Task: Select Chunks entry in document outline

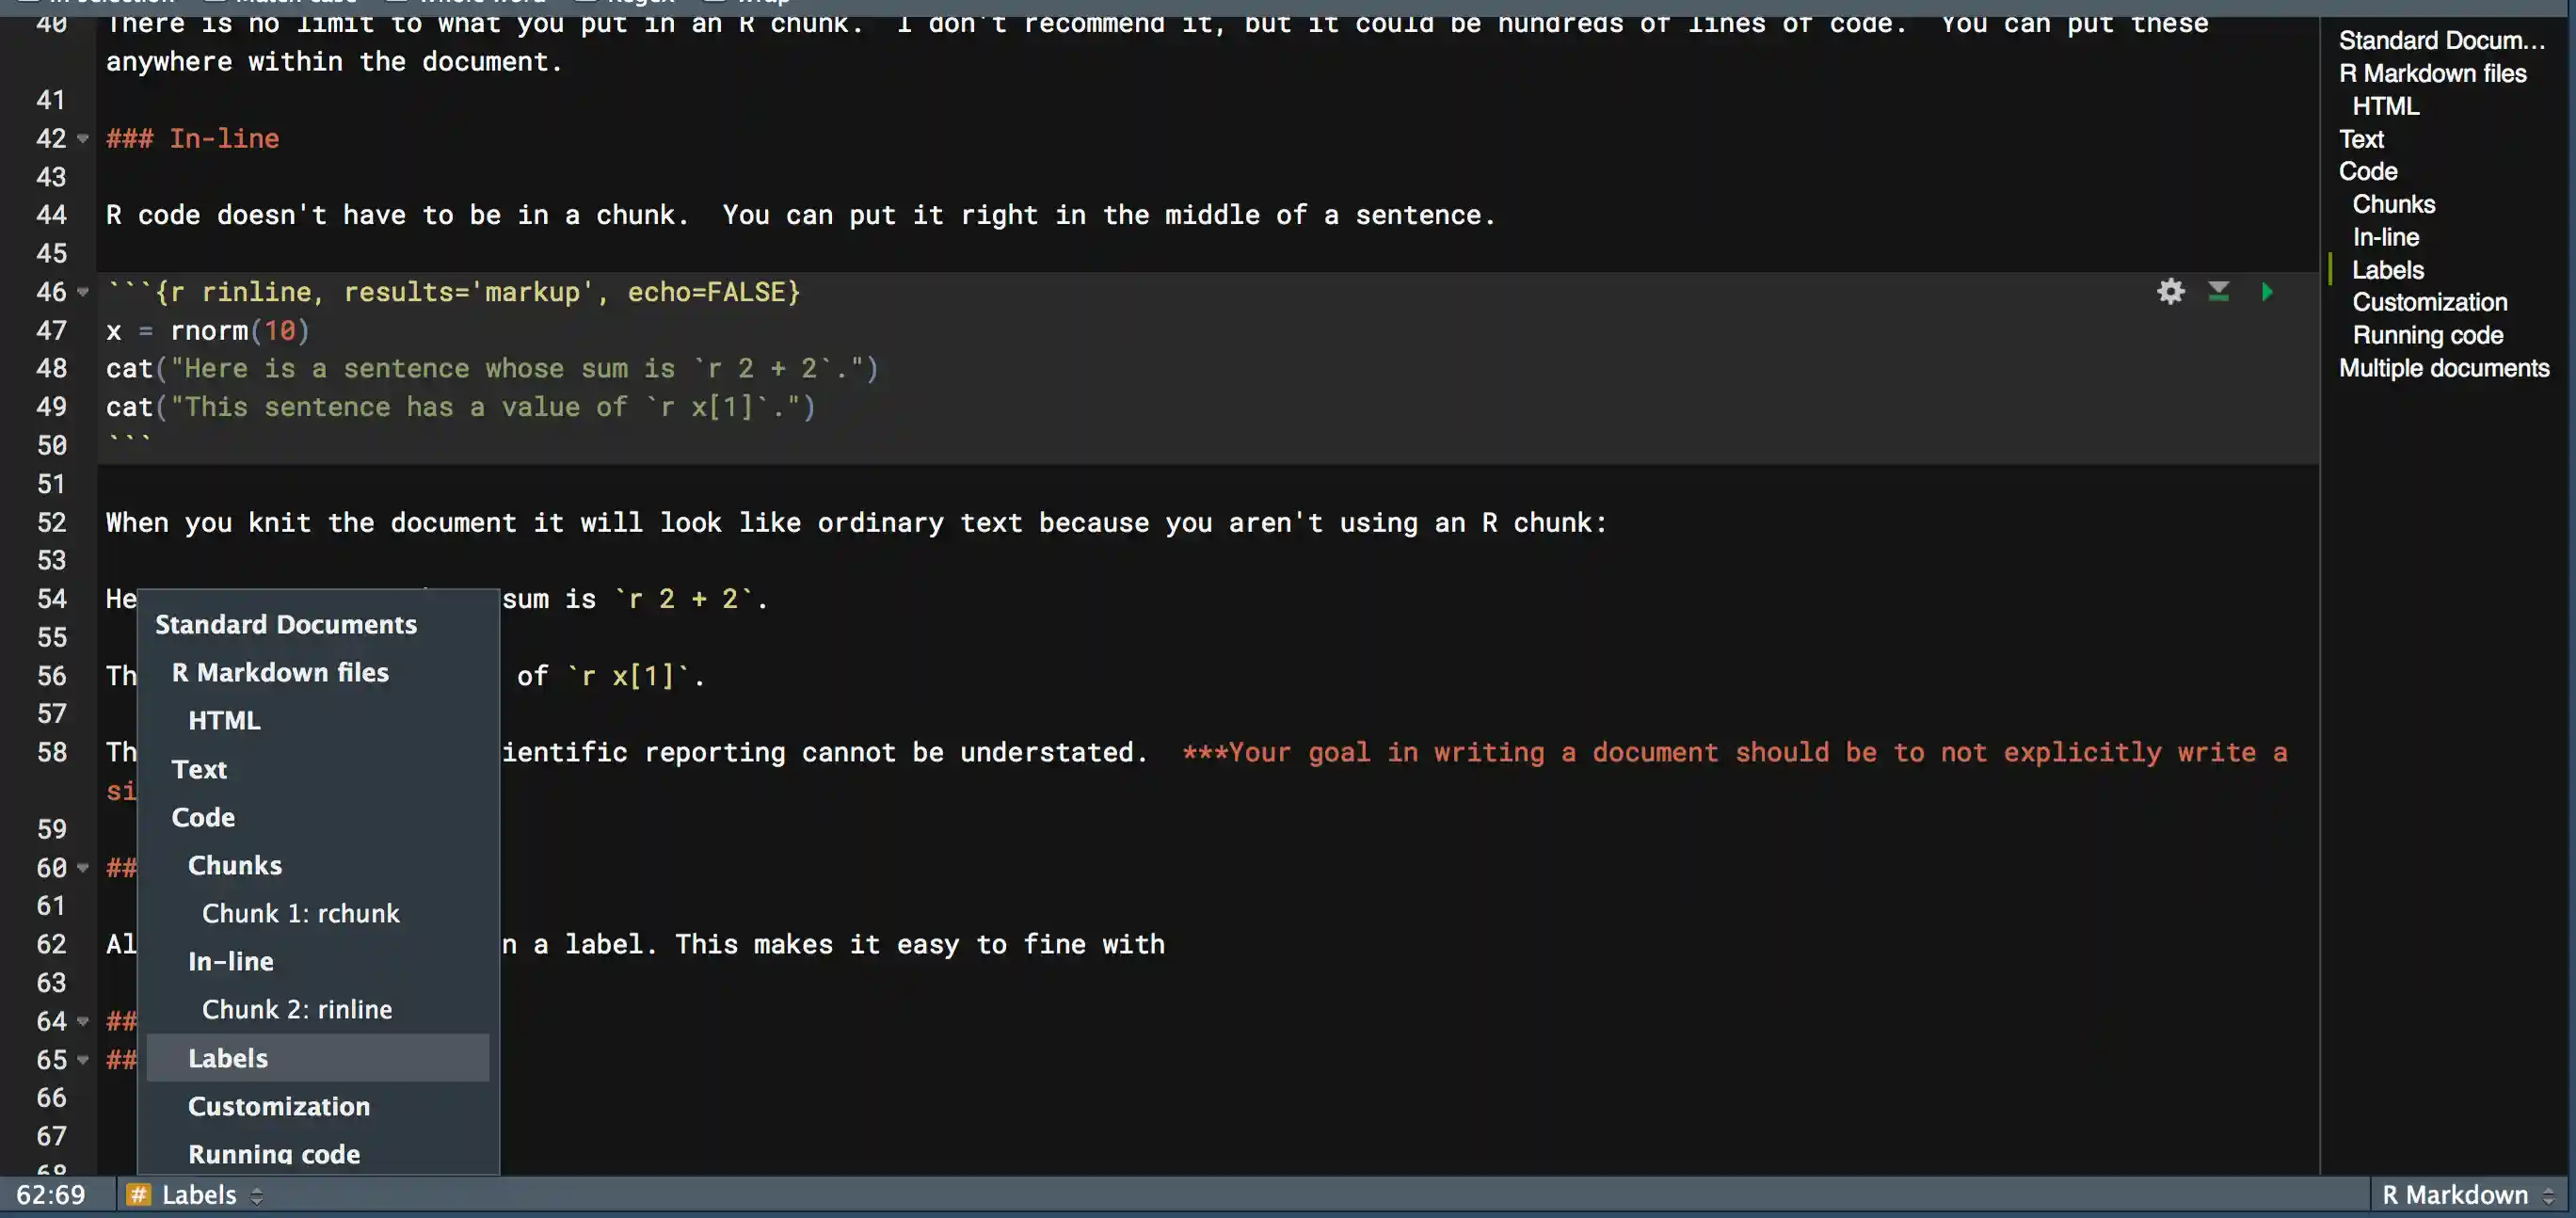Action: (x=2393, y=204)
